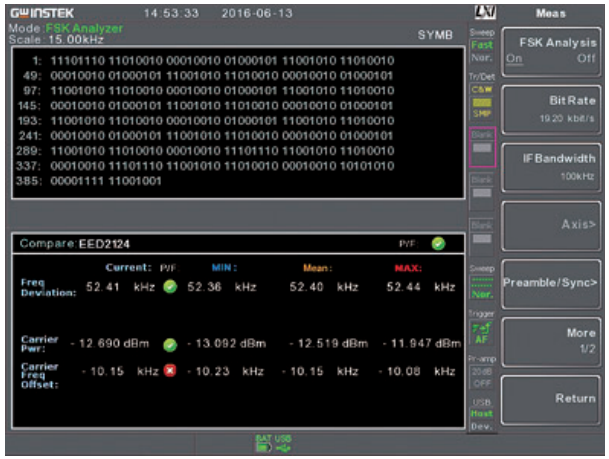Click the date 2016-06-13
The height and width of the screenshot is (459, 609).
(257, 14)
